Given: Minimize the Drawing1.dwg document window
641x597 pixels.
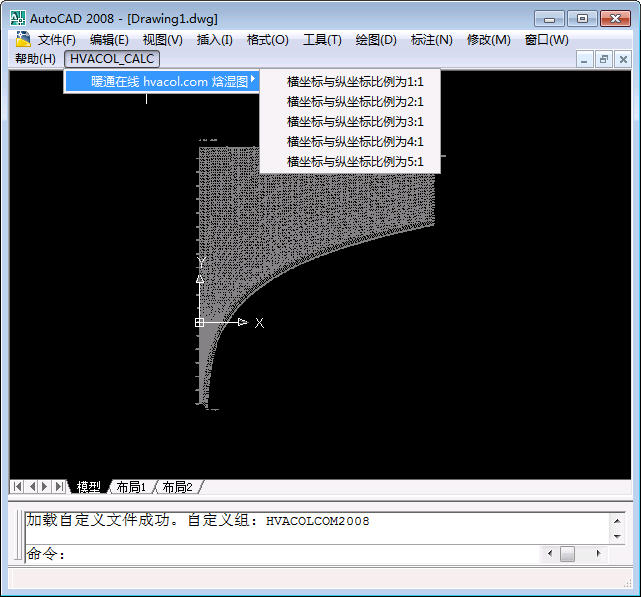Looking at the screenshot, I should click(584, 60).
